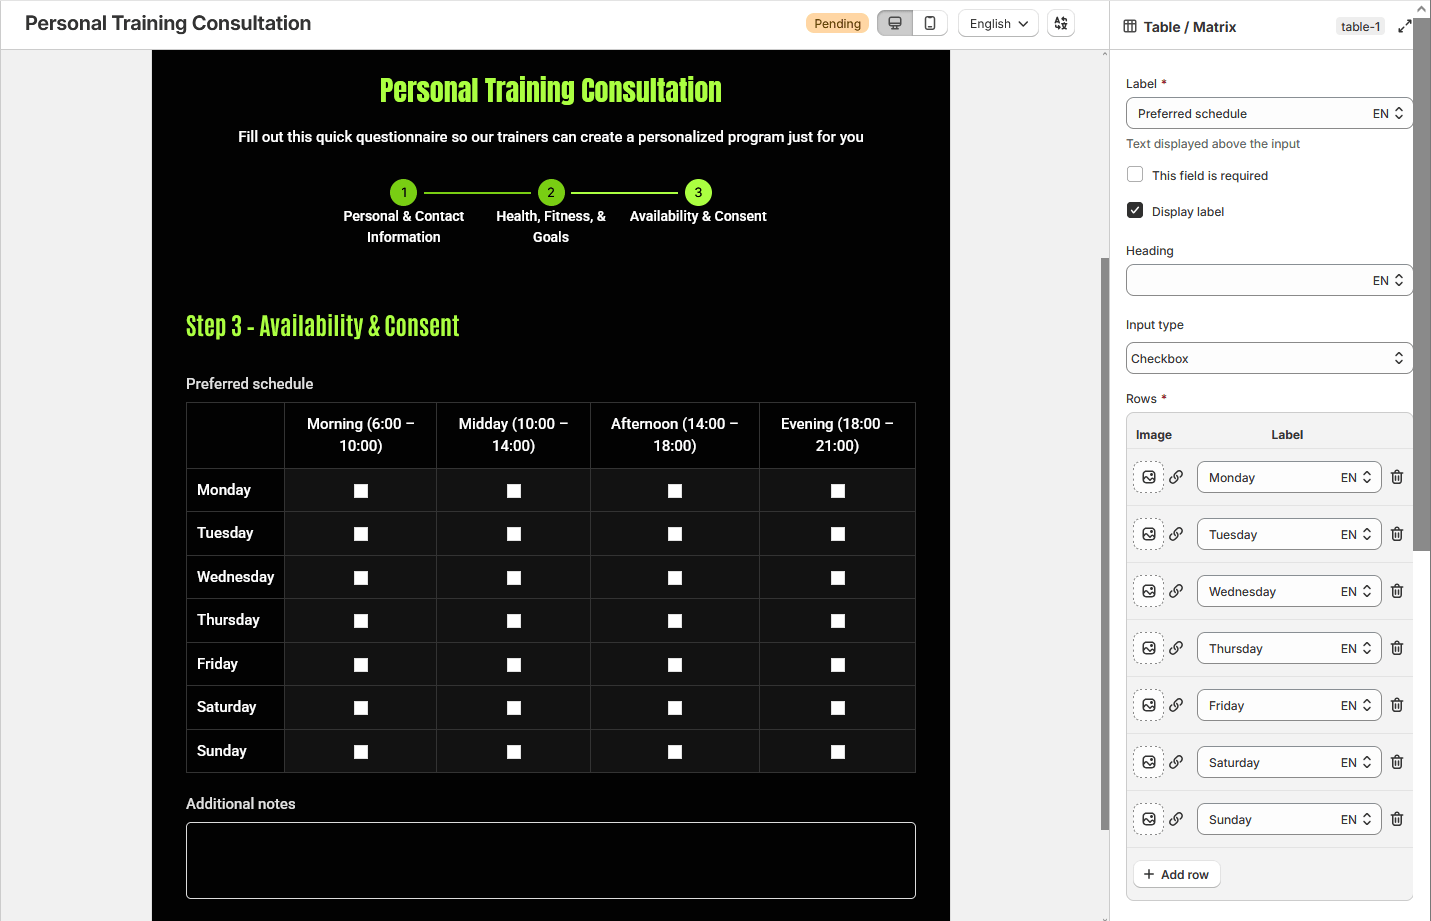Enable 'This field is required' checkbox
1431x921 pixels.
1135,174
